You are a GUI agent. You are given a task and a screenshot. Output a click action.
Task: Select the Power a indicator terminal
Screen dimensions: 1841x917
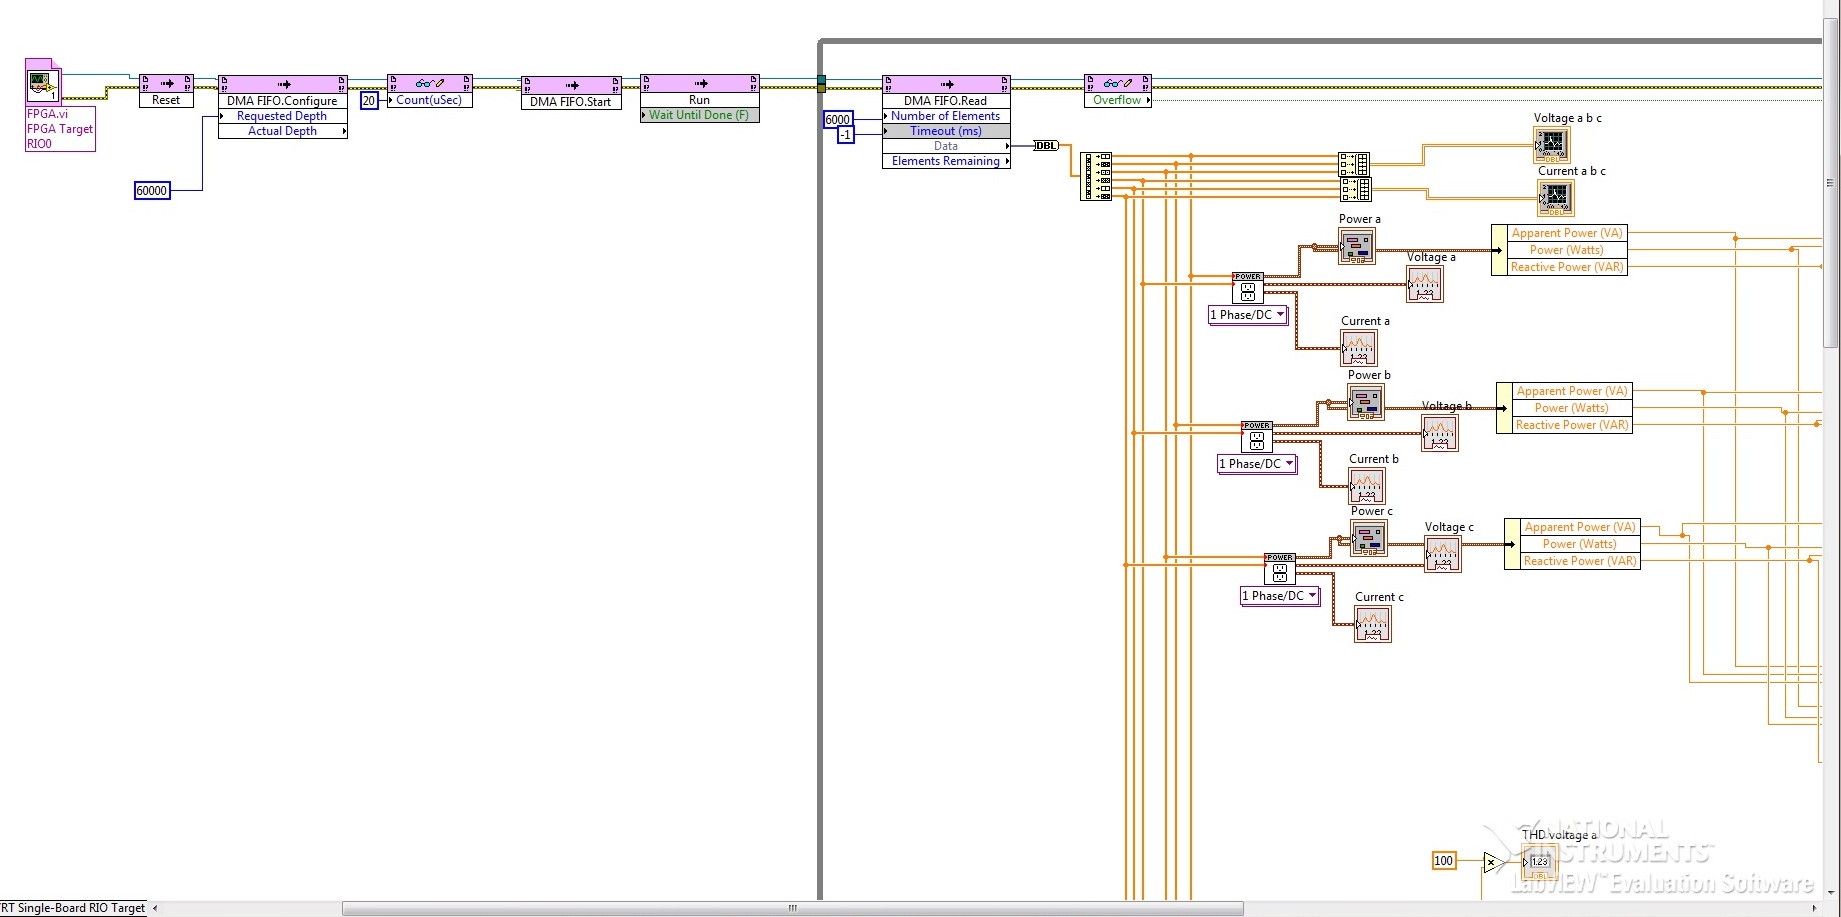[1357, 246]
